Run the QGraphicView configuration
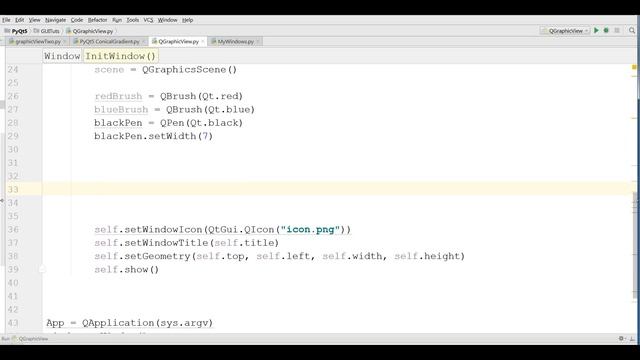The height and width of the screenshot is (360, 640). click(596, 31)
